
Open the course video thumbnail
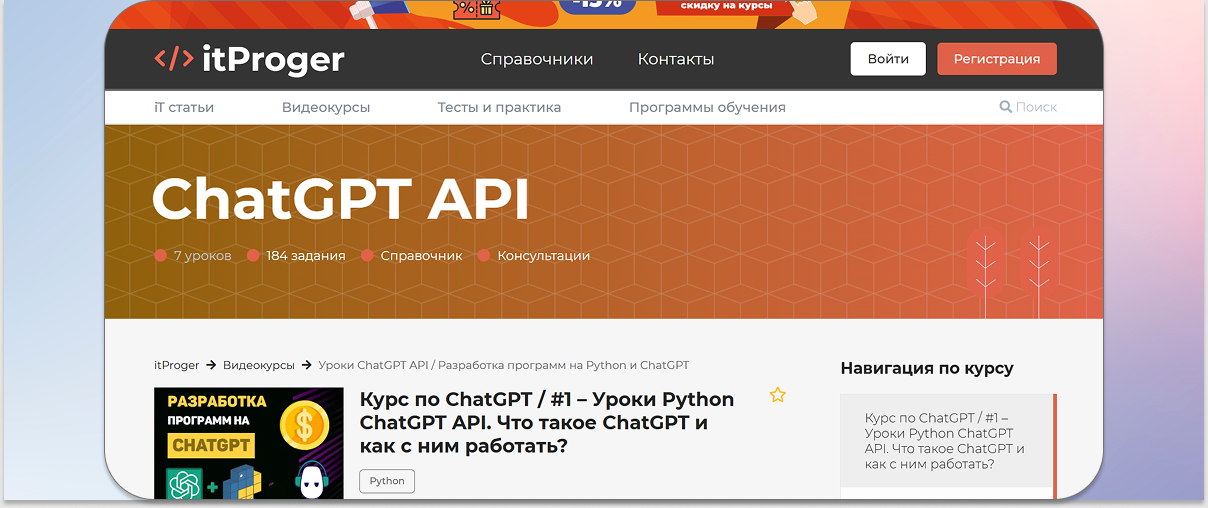click(x=249, y=443)
